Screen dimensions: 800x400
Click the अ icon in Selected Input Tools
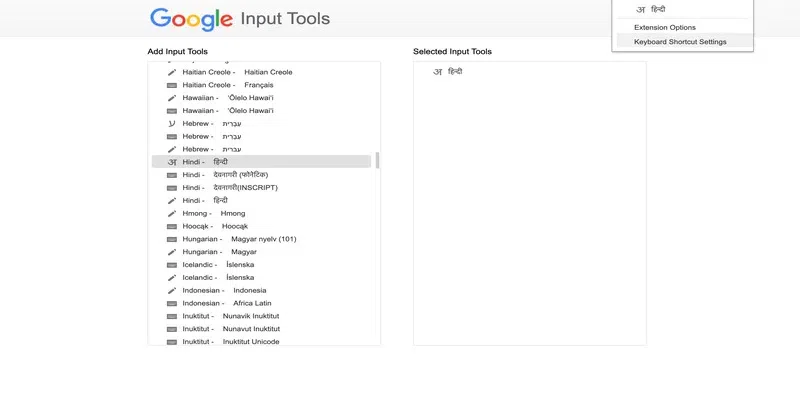pyautogui.click(x=437, y=72)
